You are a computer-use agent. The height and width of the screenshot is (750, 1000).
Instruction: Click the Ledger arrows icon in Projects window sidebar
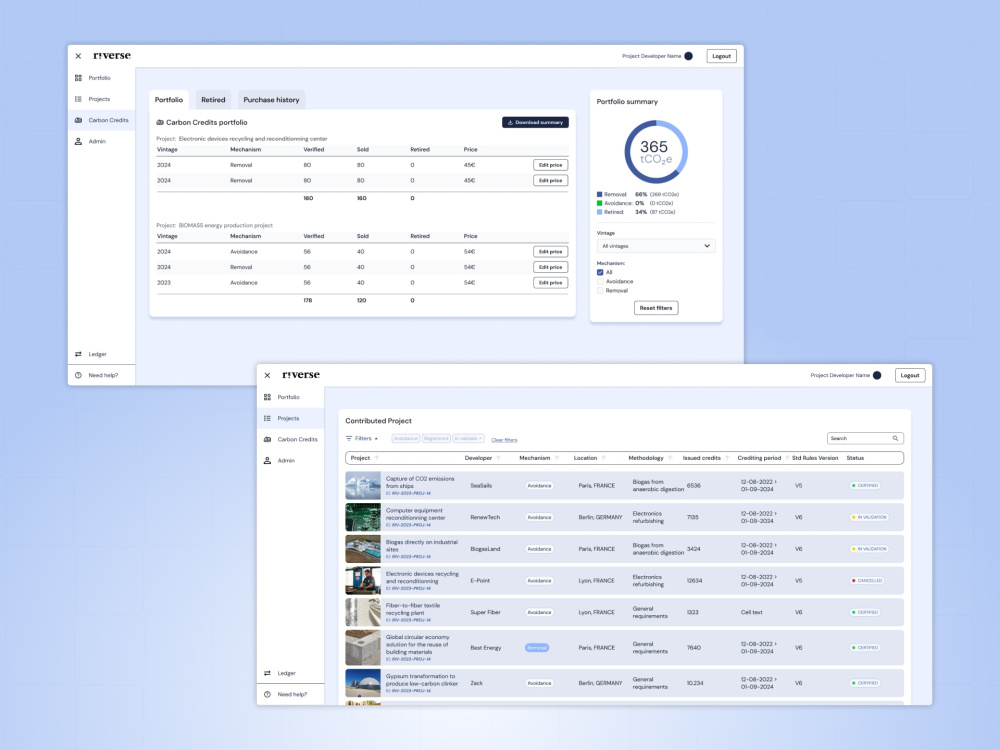point(267,673)
